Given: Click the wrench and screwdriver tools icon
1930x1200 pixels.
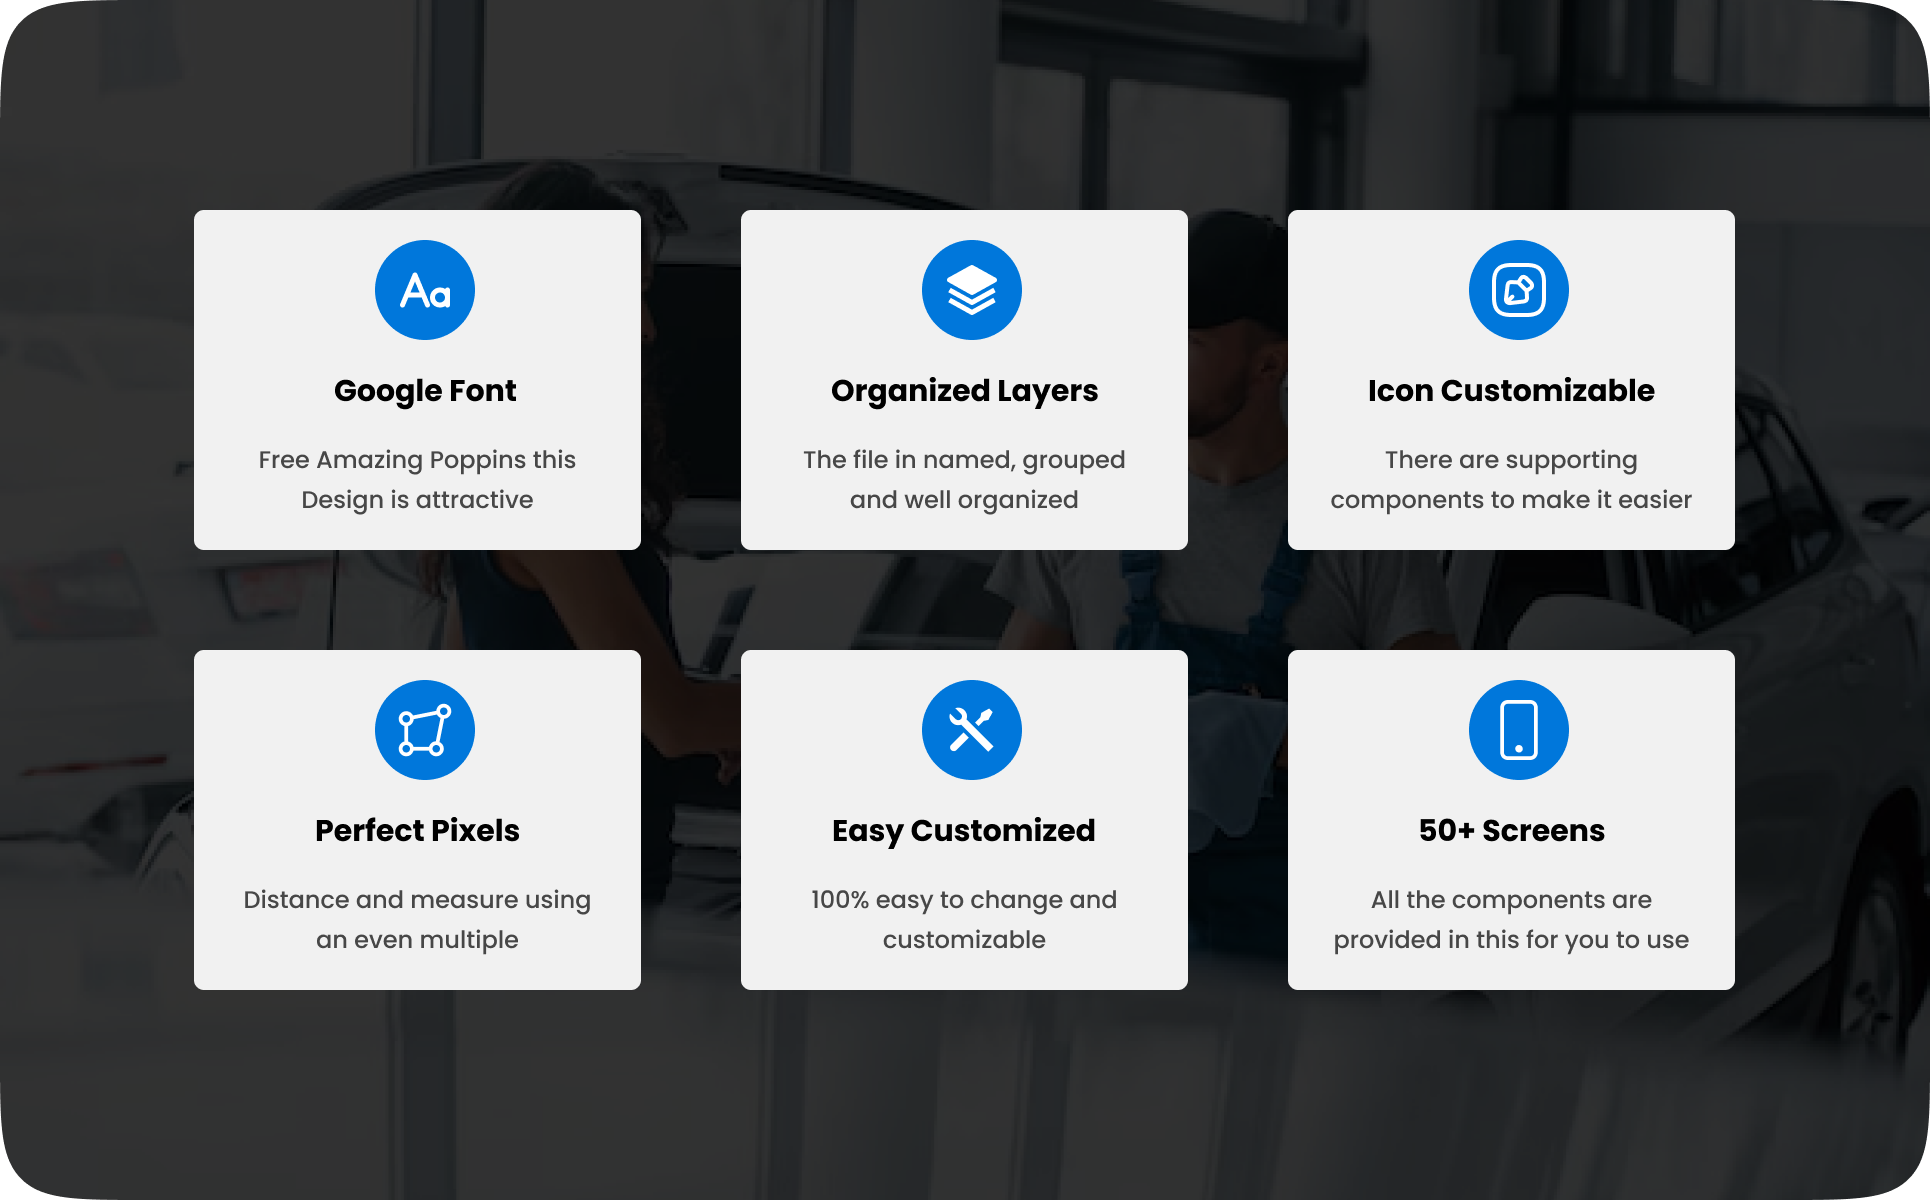Looking at the screenshot, I should pyautogui.click(x=971, y=730).
